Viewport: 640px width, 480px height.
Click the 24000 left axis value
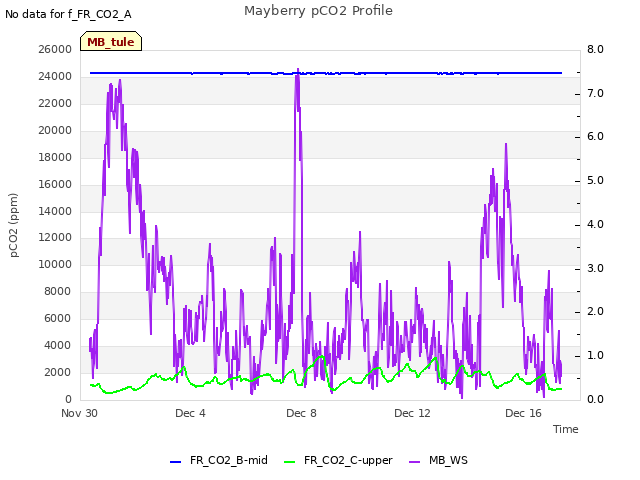click(x=55, y=76)
